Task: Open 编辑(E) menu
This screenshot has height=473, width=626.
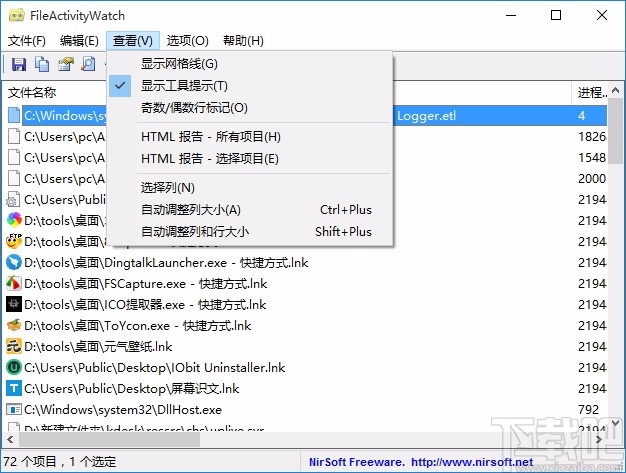Action: (79, 41)
